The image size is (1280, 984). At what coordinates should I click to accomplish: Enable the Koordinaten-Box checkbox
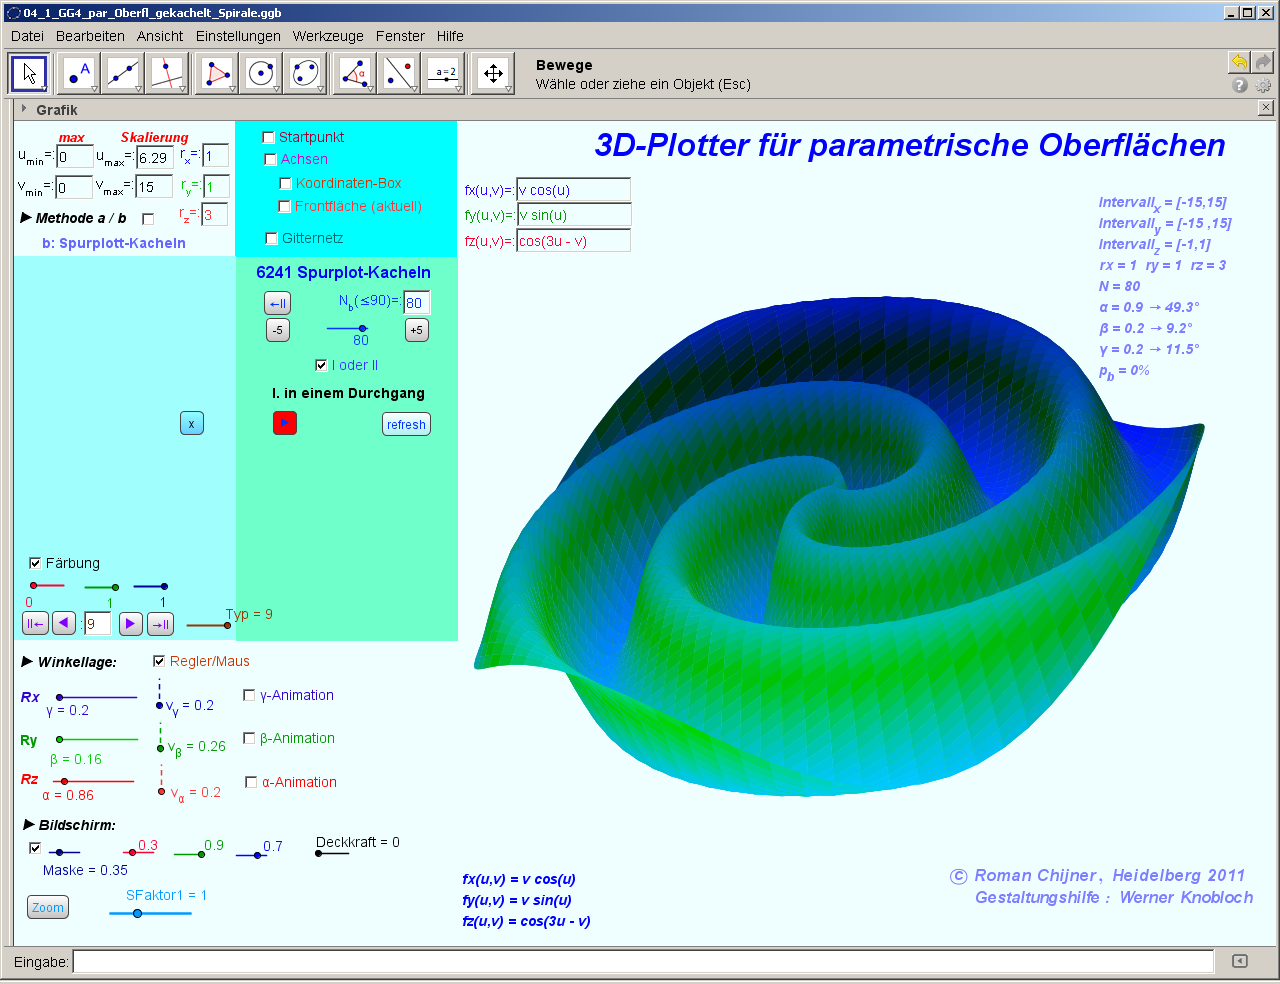tap(285, 184)
